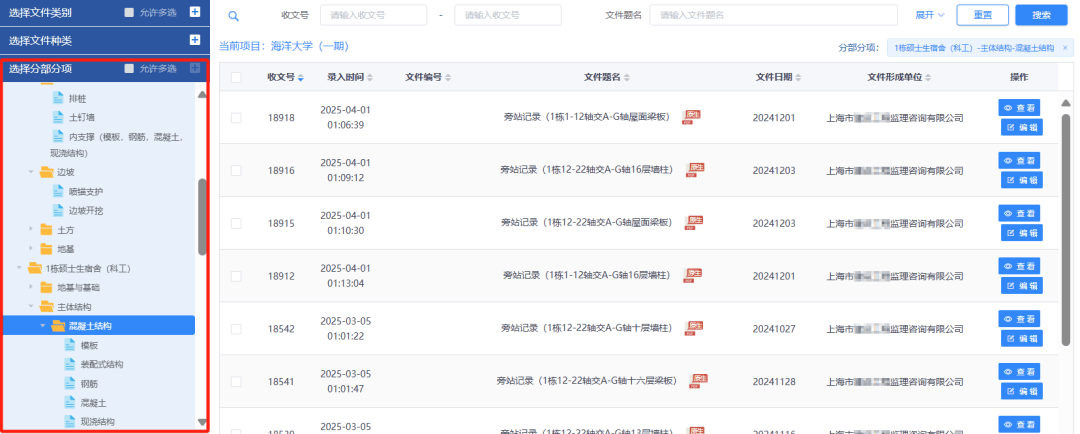
Task: Tick the select-all checkbox in table header
Action: tap(236, 78)
